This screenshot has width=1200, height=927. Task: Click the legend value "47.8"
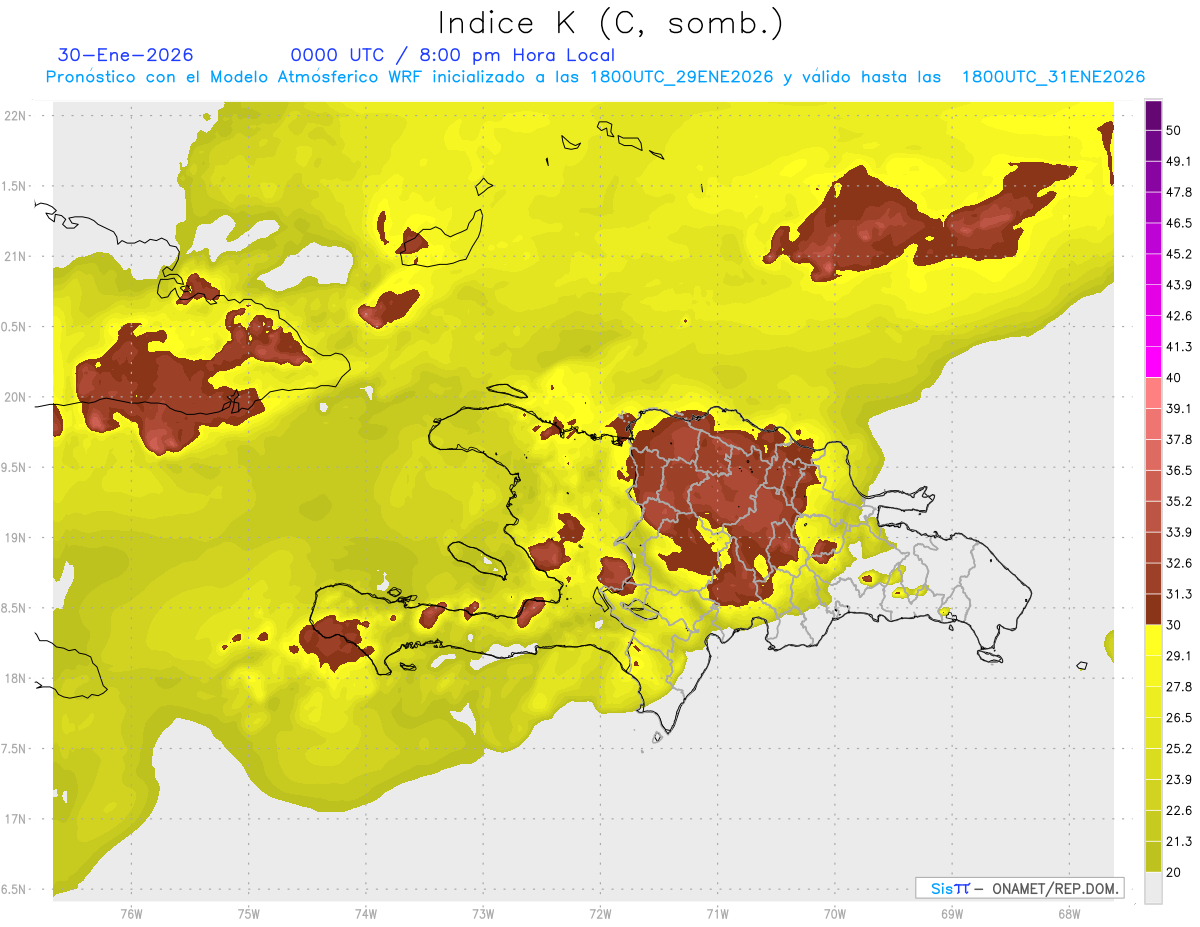click(x=1179, y=192)
